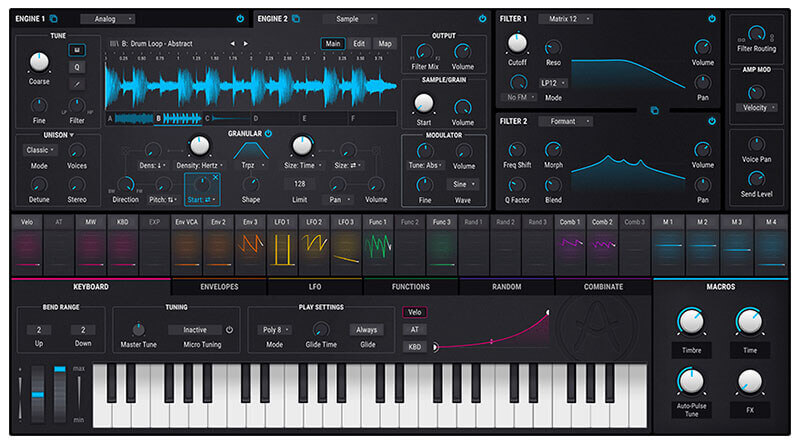Click the Env 3 modulation source
The width and height of the screenshot is (800, 445).
point(250,244)
